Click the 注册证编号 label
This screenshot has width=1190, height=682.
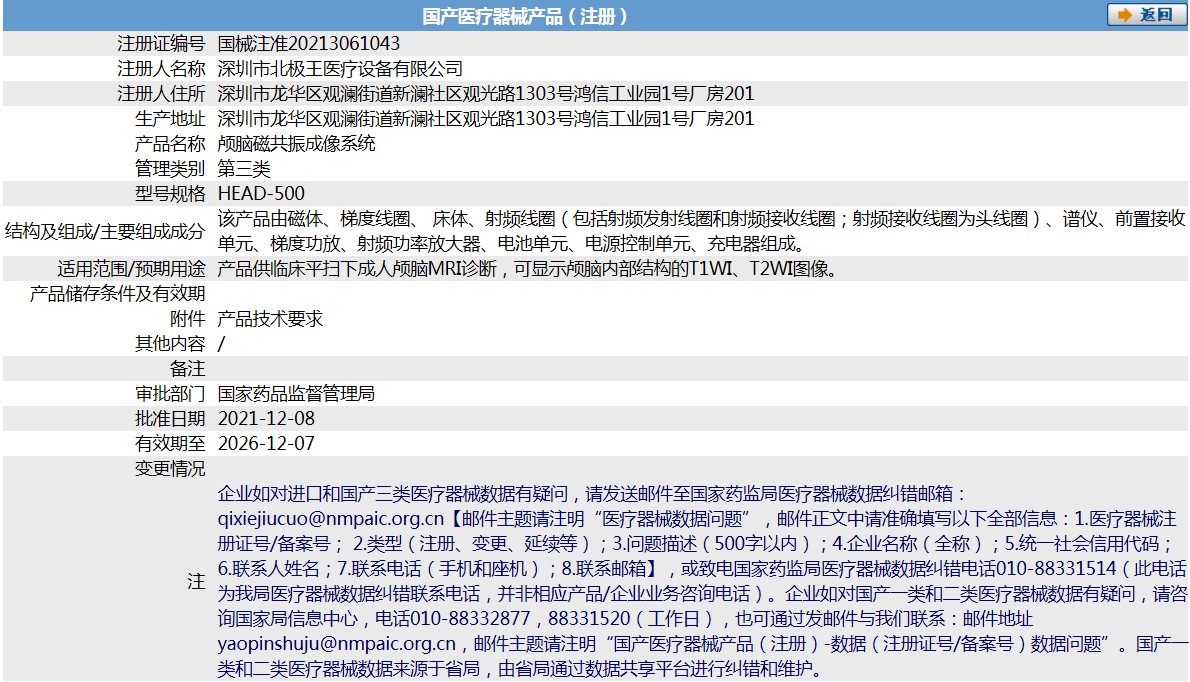[161, 44]
